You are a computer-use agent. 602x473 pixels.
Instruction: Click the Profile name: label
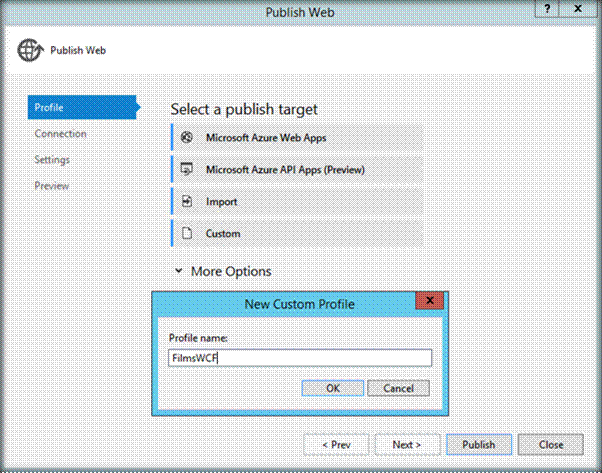(x=198, y=338)
